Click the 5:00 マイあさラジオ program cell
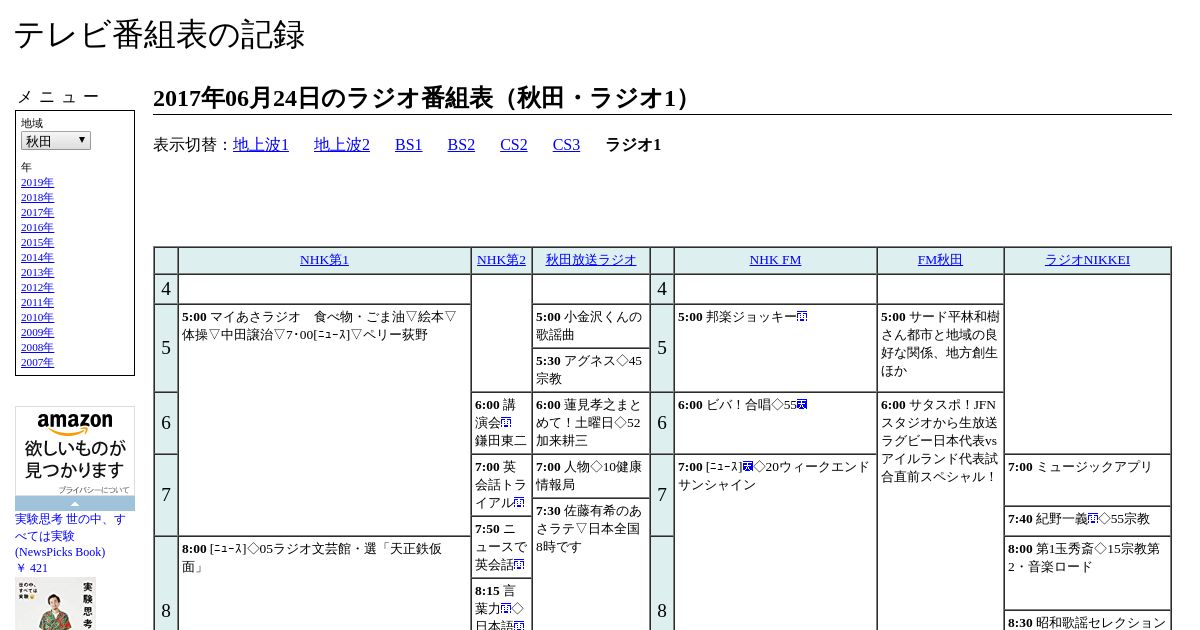This screenshot has width=1200, height=630. [324, 420]
